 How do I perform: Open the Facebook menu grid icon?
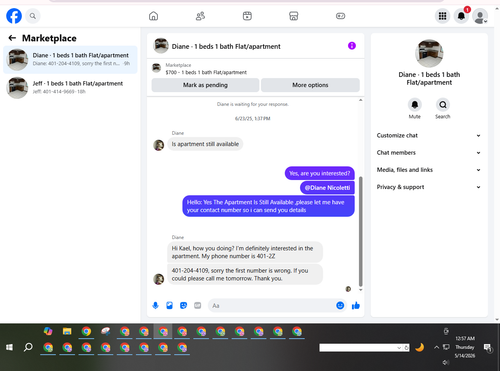pyautogui.click(x=442, y=16)
